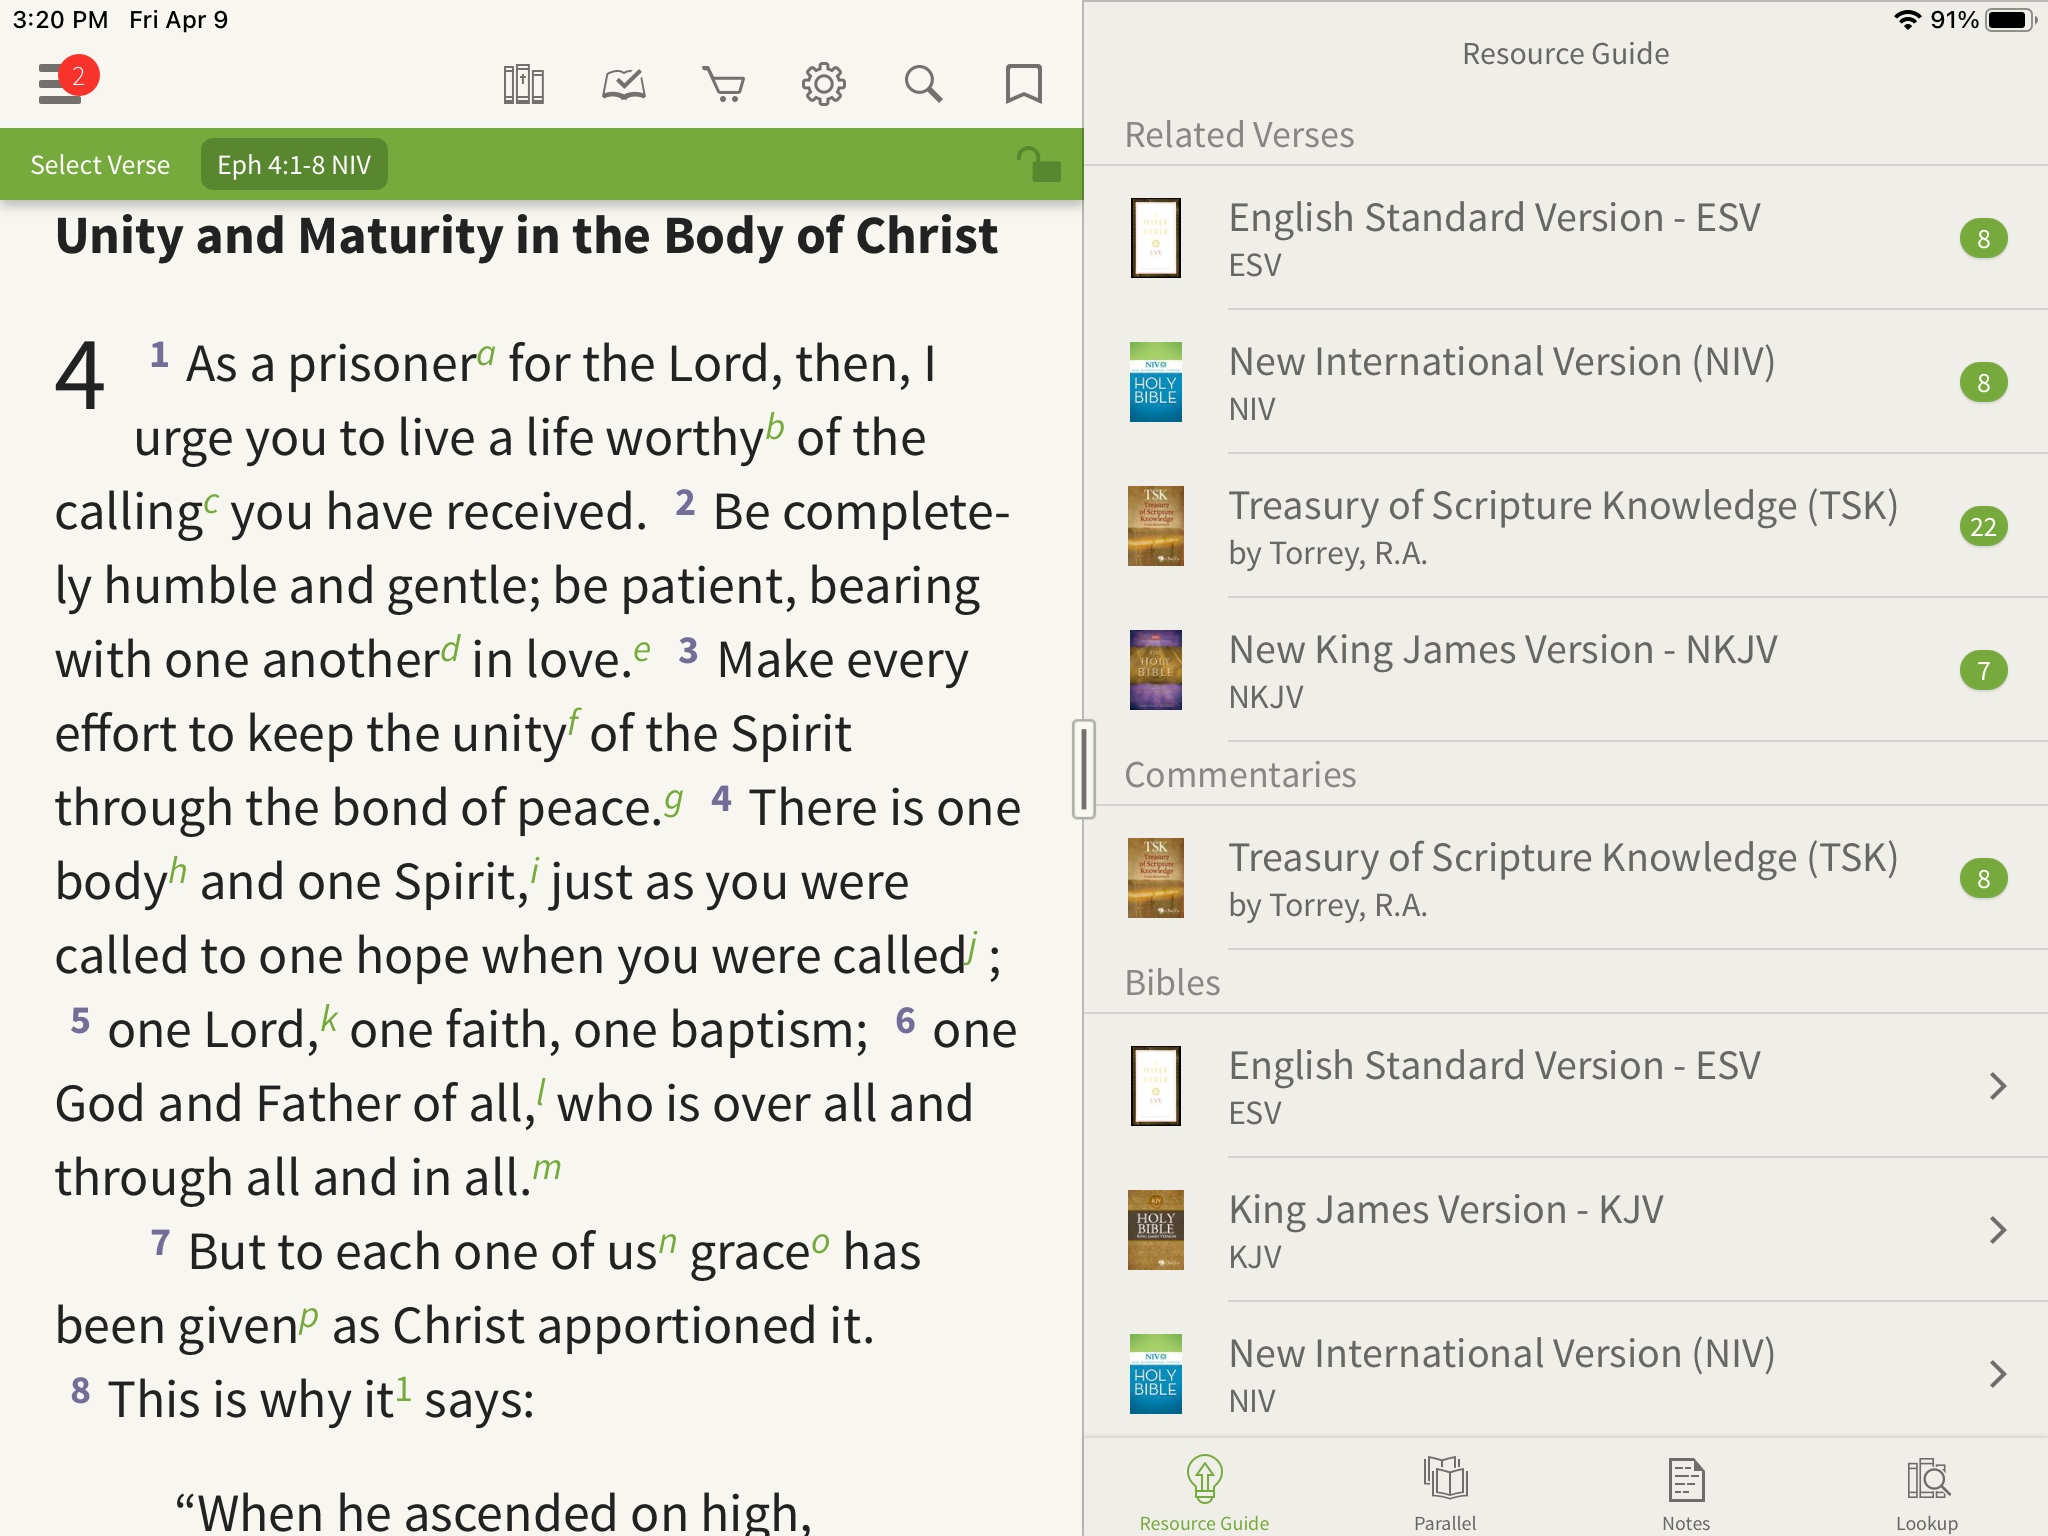Screen dimensions: 2048x1536
Task: Tap the KJV Bible cover thumbnail
Action: tap(1156, 1230)
